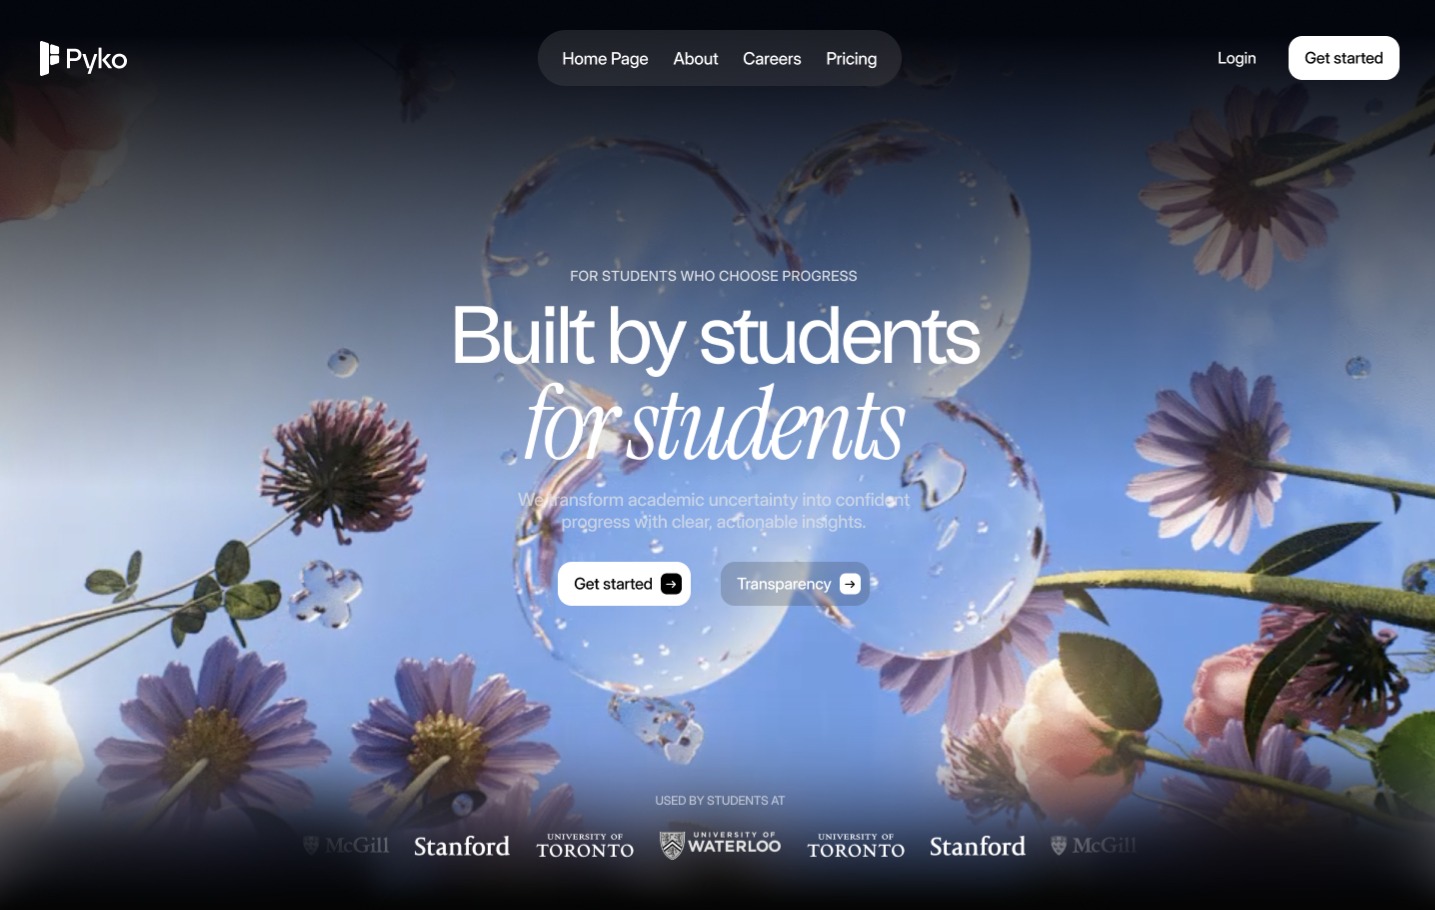
Task: Click the arrow icon on Transparency button
Action: point(850,584)
